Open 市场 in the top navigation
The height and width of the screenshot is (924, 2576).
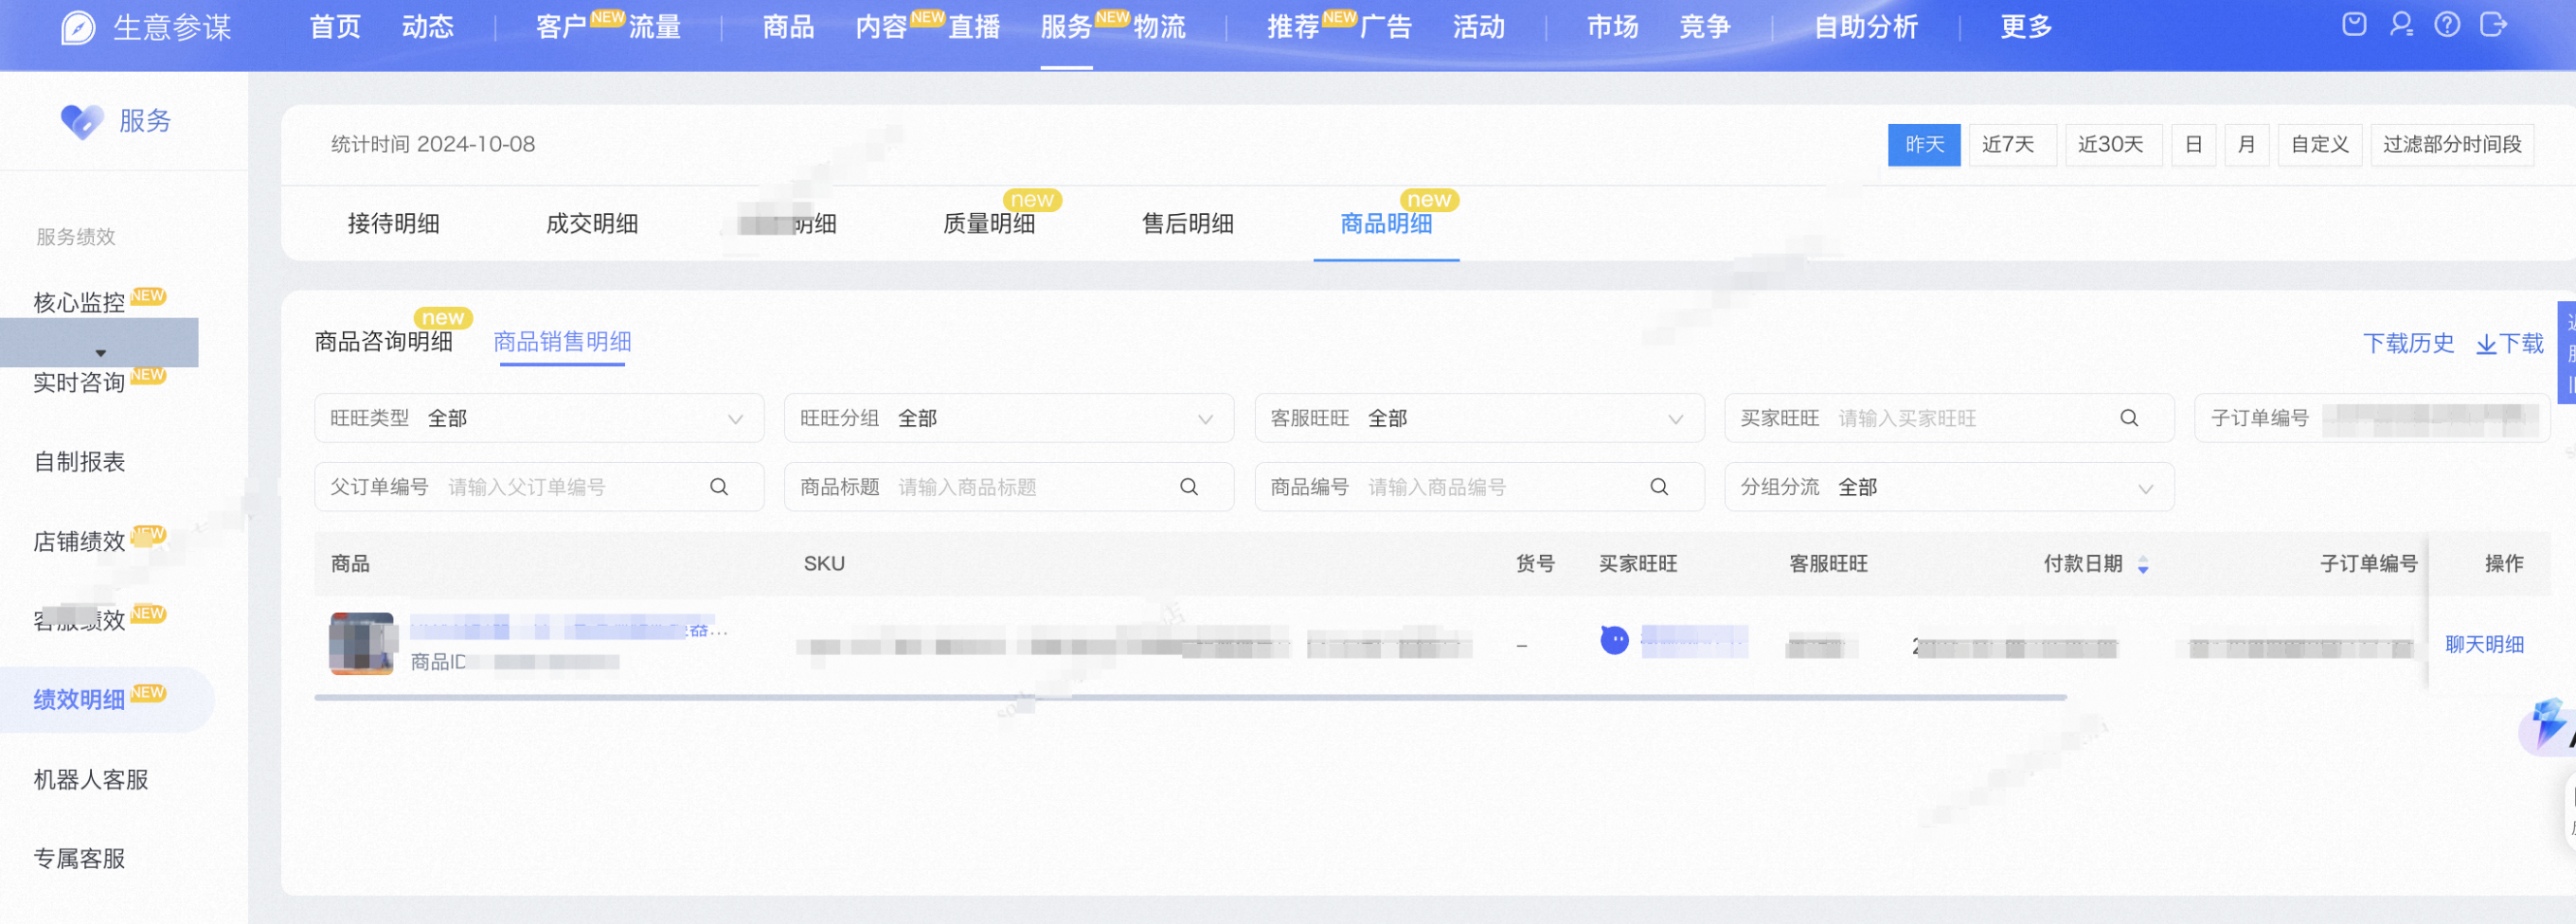[1613, 27]
